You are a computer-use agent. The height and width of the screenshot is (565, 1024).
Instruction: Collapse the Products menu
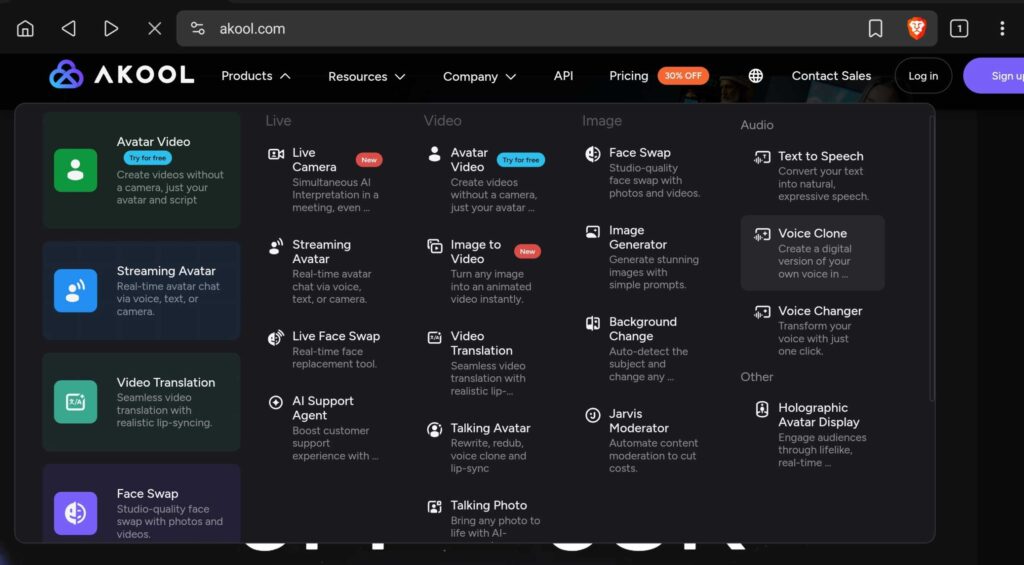(255, 76)
